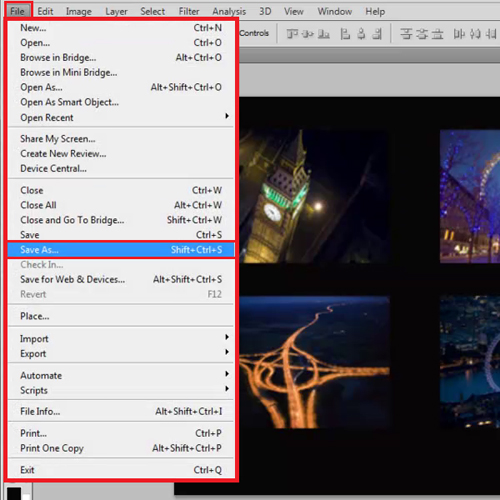This screenshot has width=500, height=500.
Task: Click the Distribute Left Edges icon
Action: [x=459, y=34]
